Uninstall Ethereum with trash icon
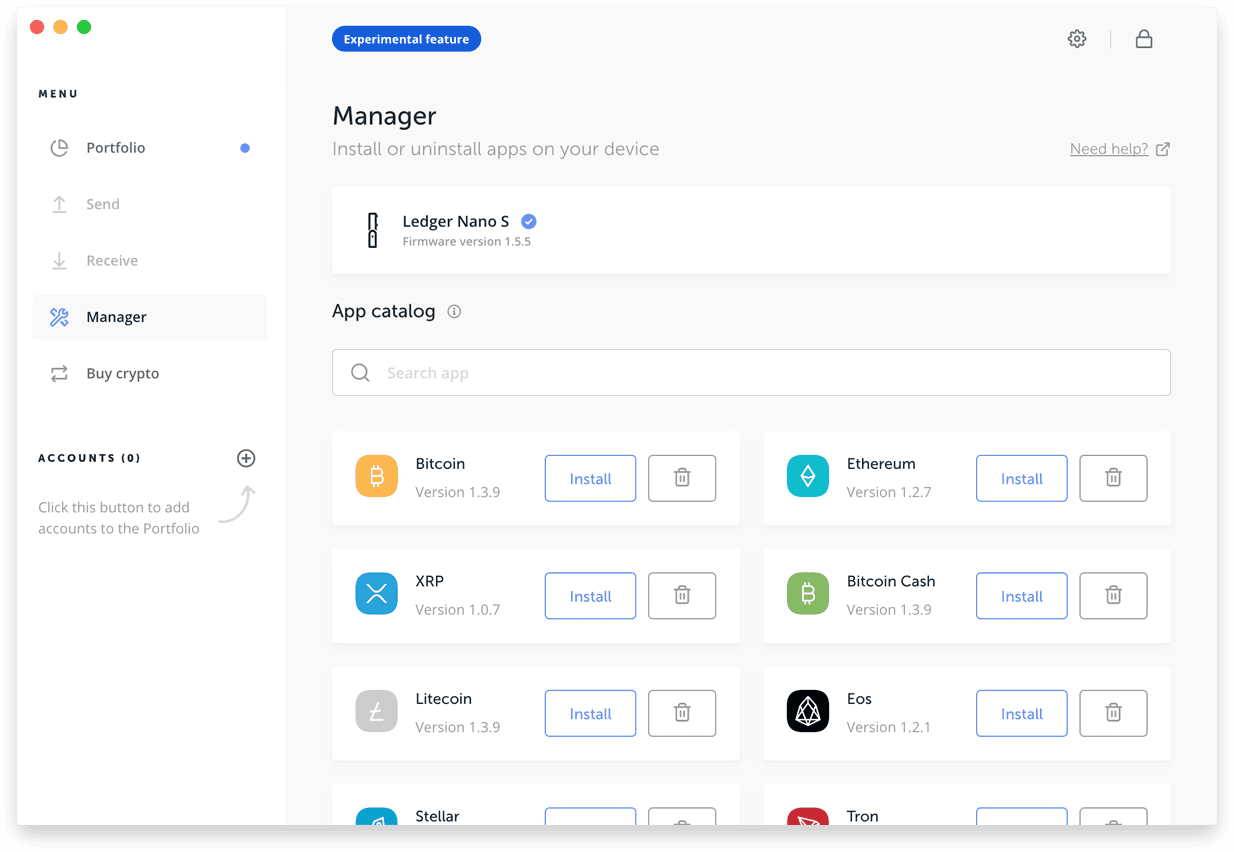 click(x=1113, y=478)
